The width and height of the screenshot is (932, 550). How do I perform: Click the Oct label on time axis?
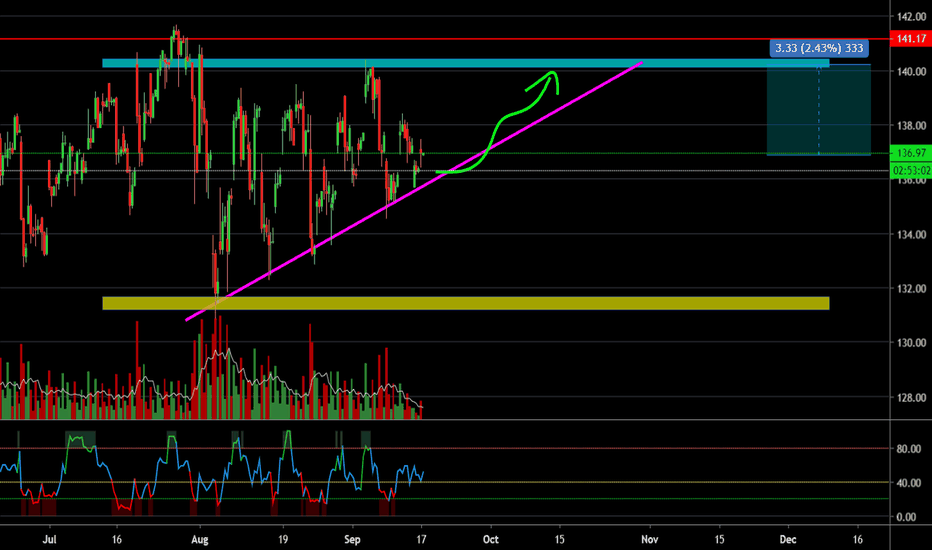coord(490,539)
